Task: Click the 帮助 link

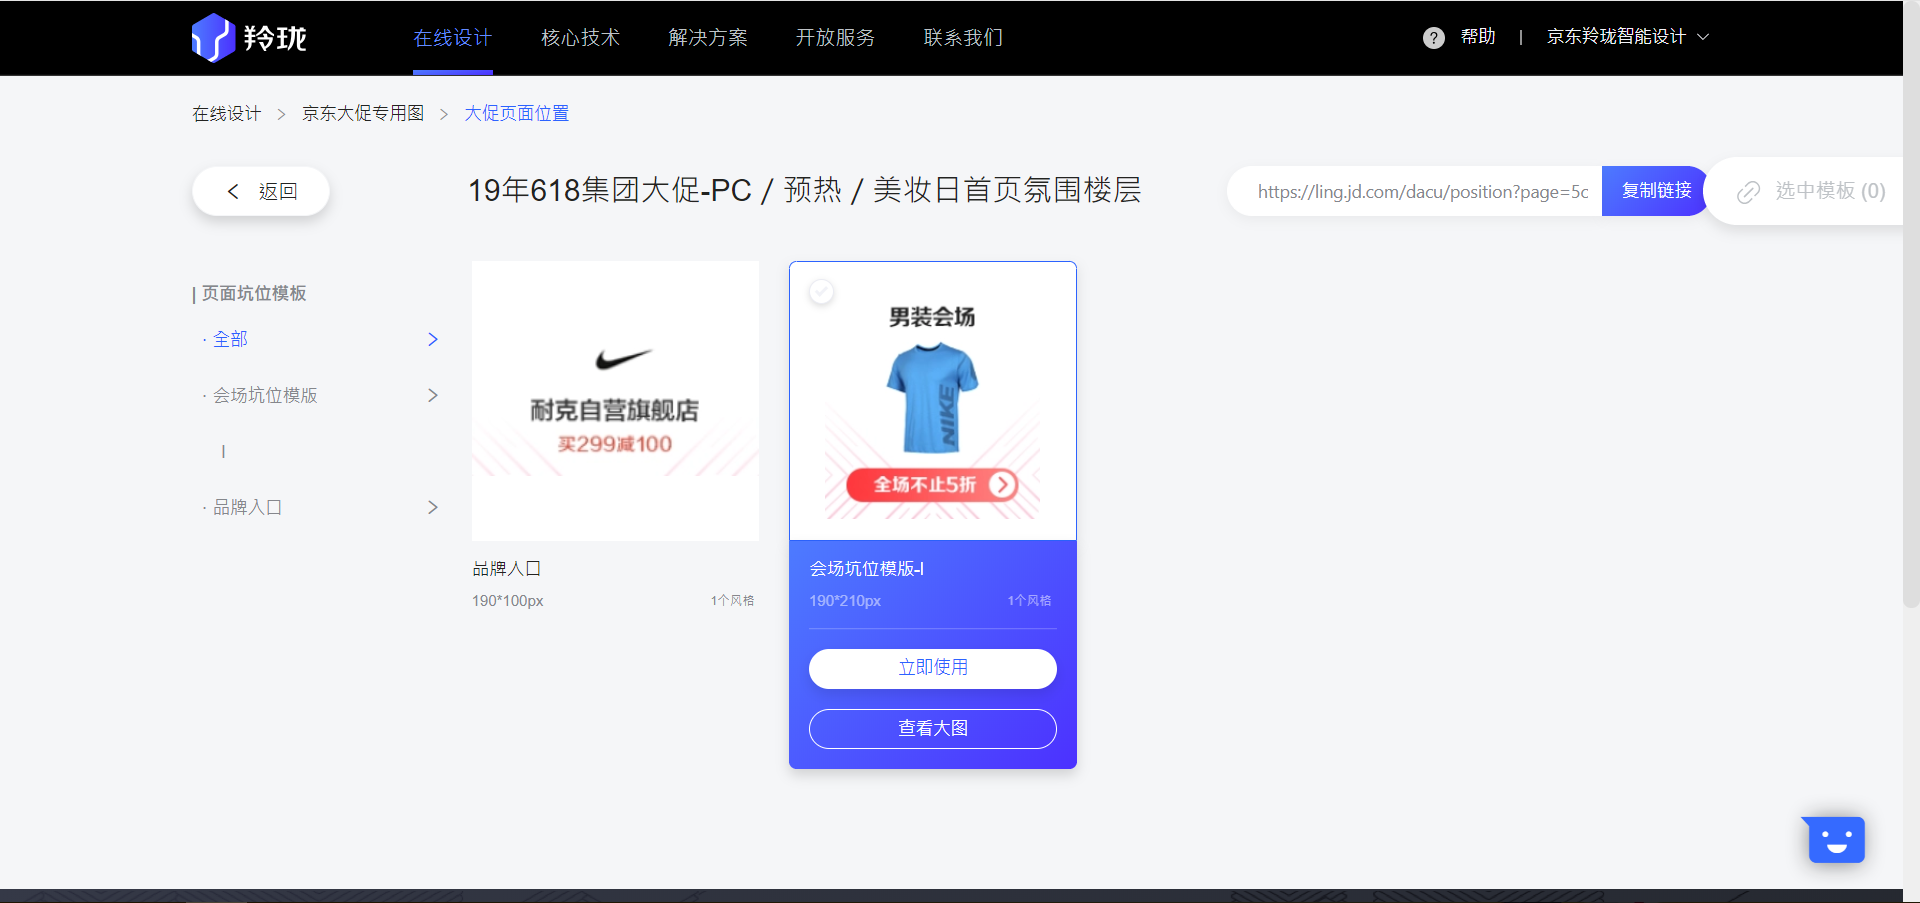Action: point(1478,37)
